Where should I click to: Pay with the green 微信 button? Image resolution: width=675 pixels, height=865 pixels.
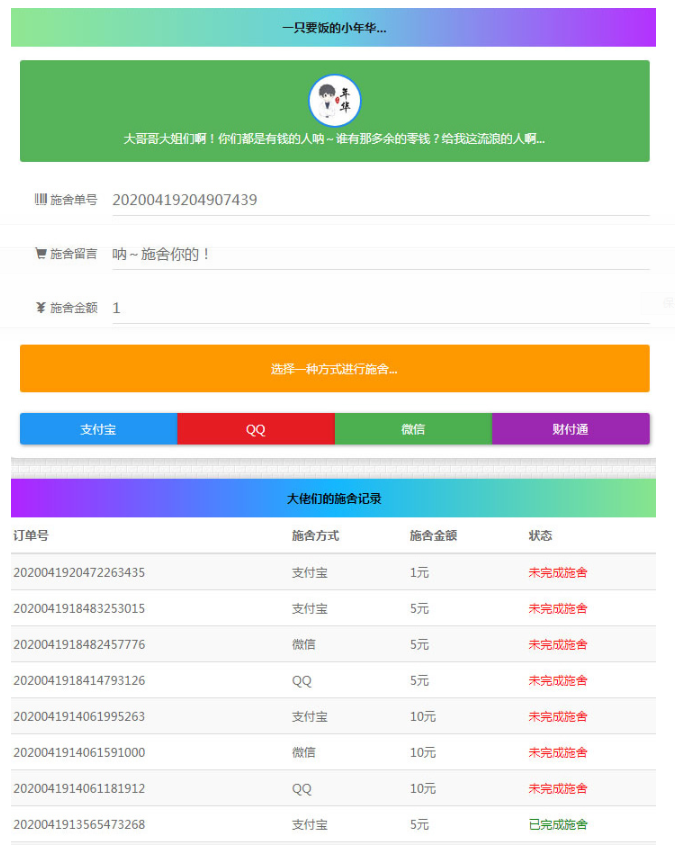[x=413, y=429]
